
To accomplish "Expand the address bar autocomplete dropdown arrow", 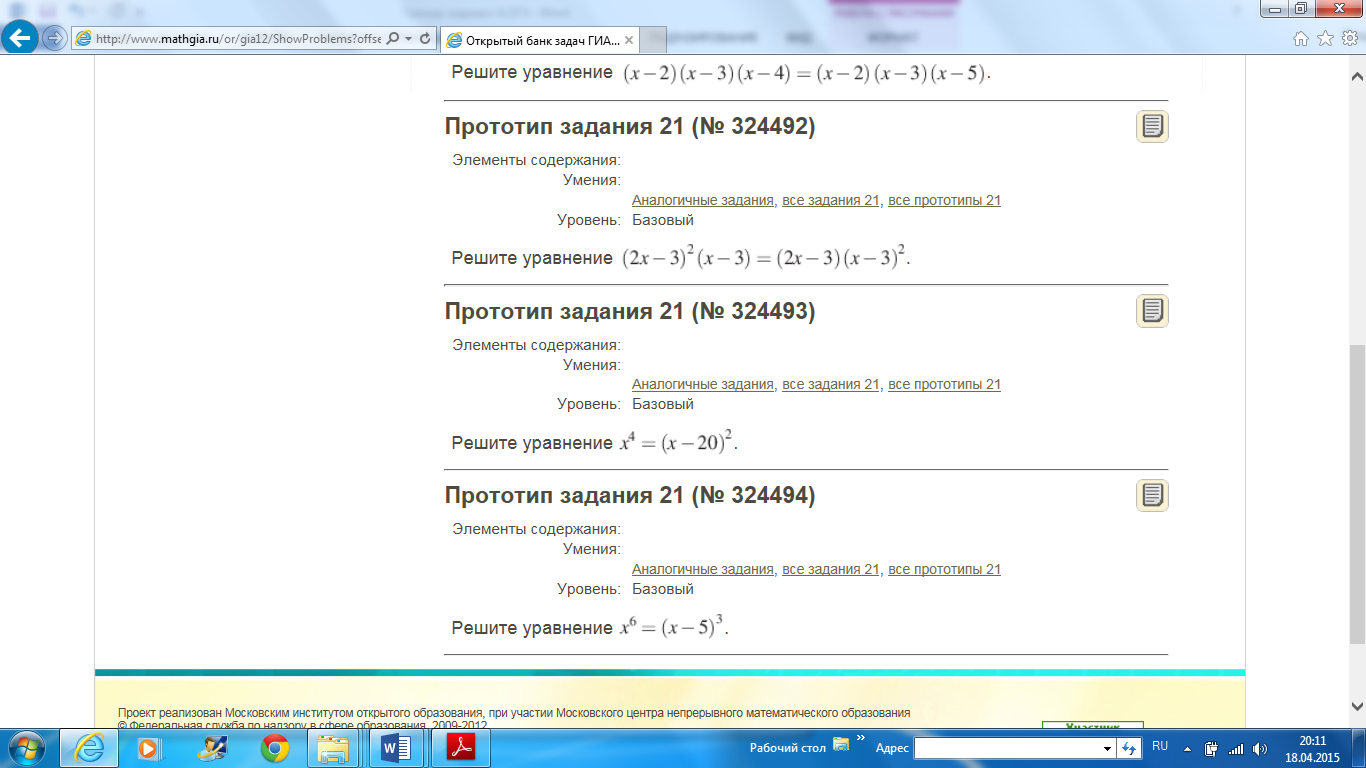I will tap(409, 39).
